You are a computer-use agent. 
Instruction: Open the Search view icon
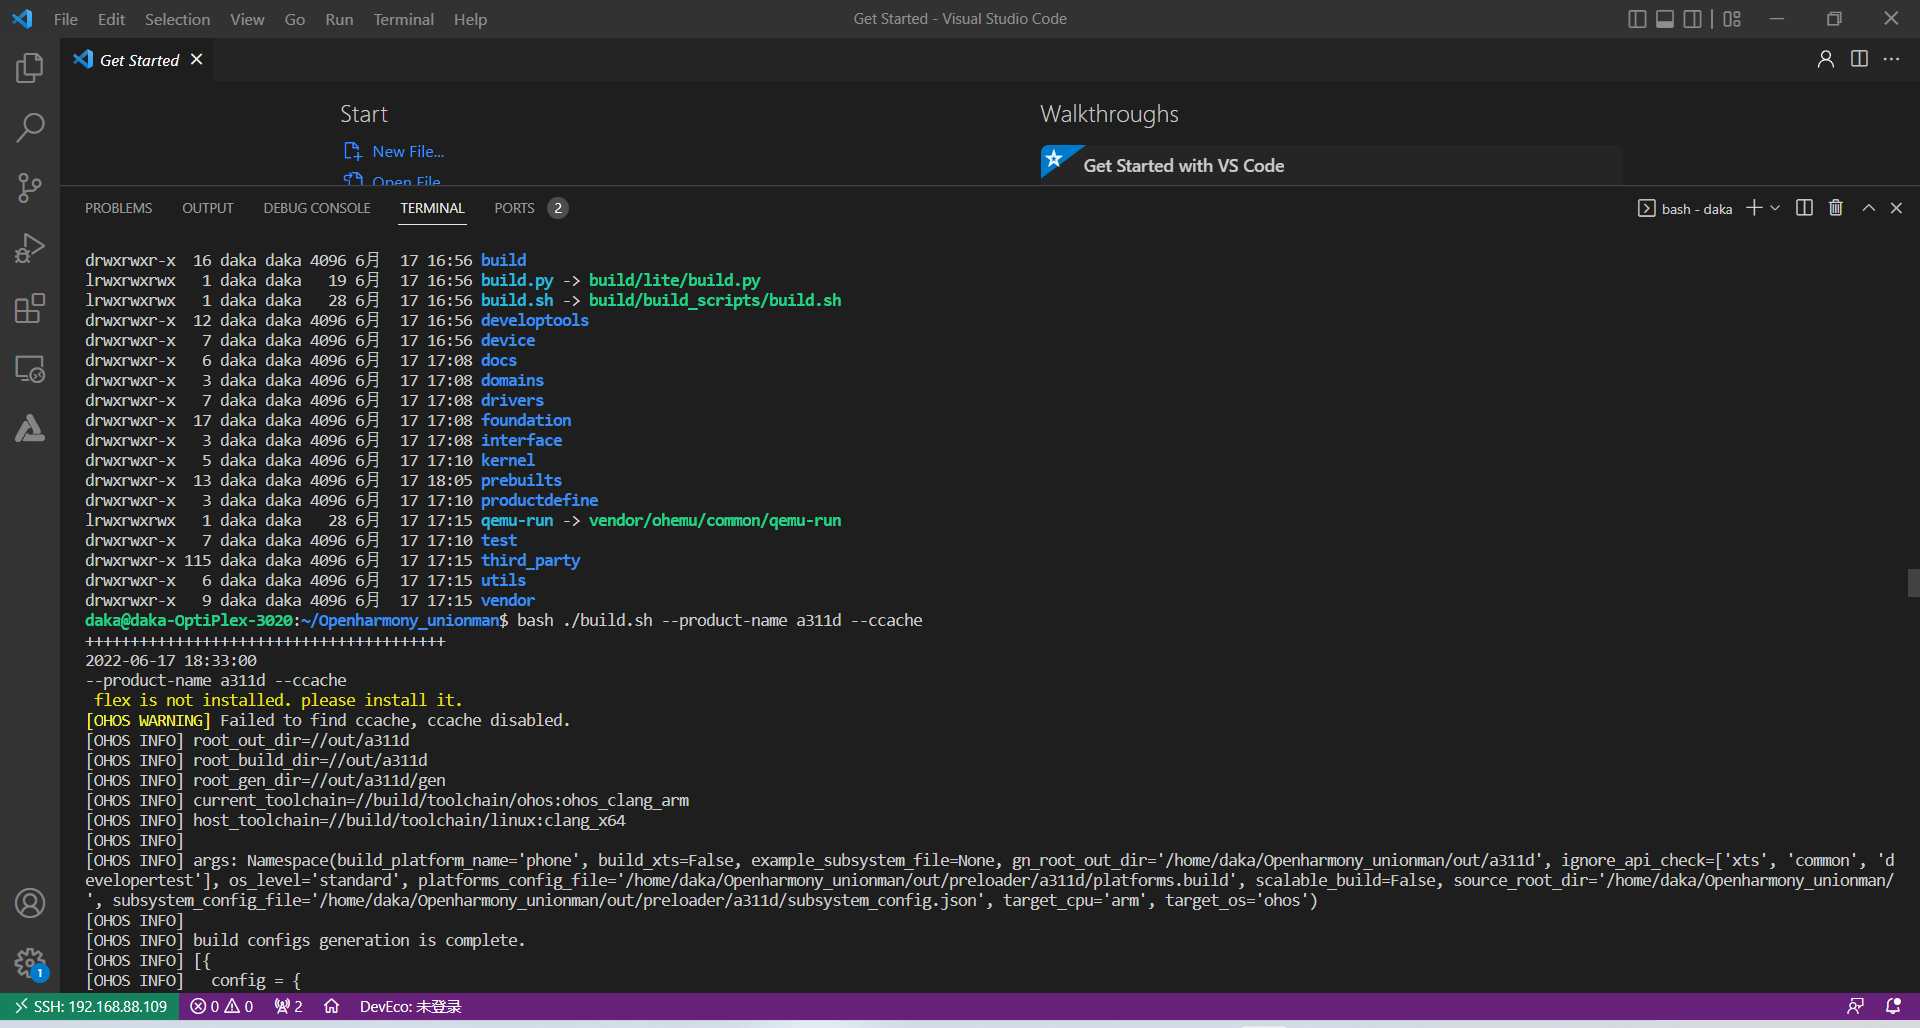point(30,128)
